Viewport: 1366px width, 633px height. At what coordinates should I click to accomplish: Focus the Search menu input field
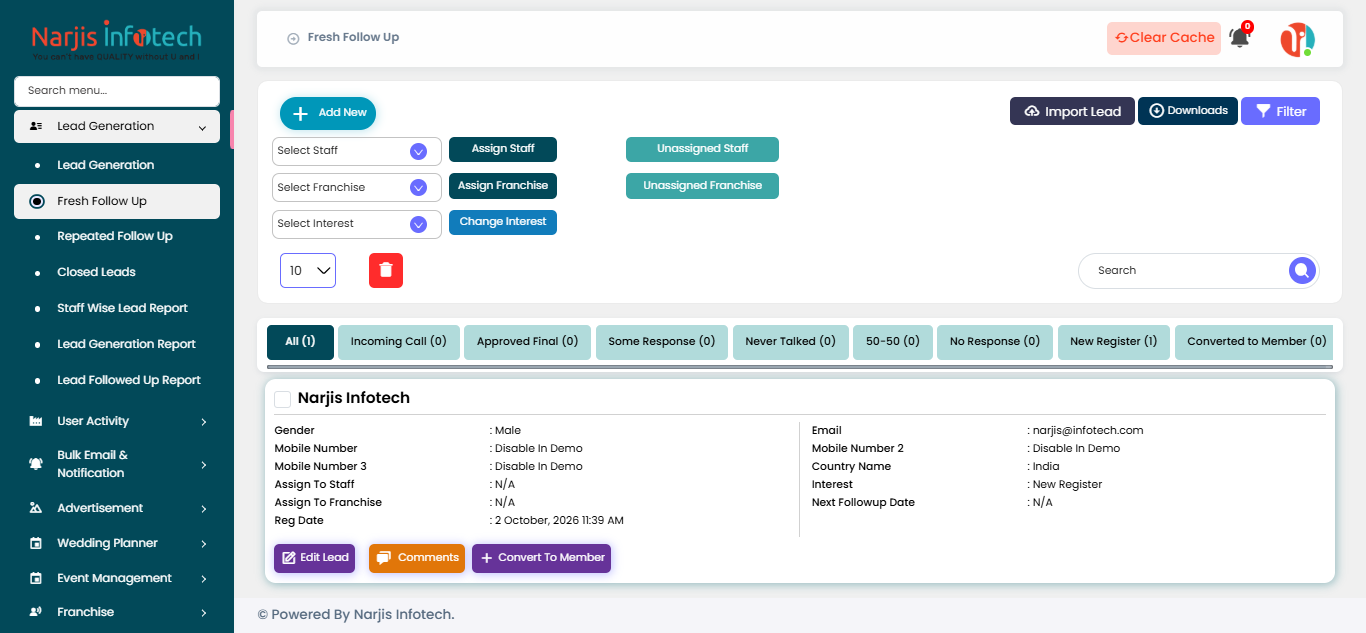click(x=117, y=91)
